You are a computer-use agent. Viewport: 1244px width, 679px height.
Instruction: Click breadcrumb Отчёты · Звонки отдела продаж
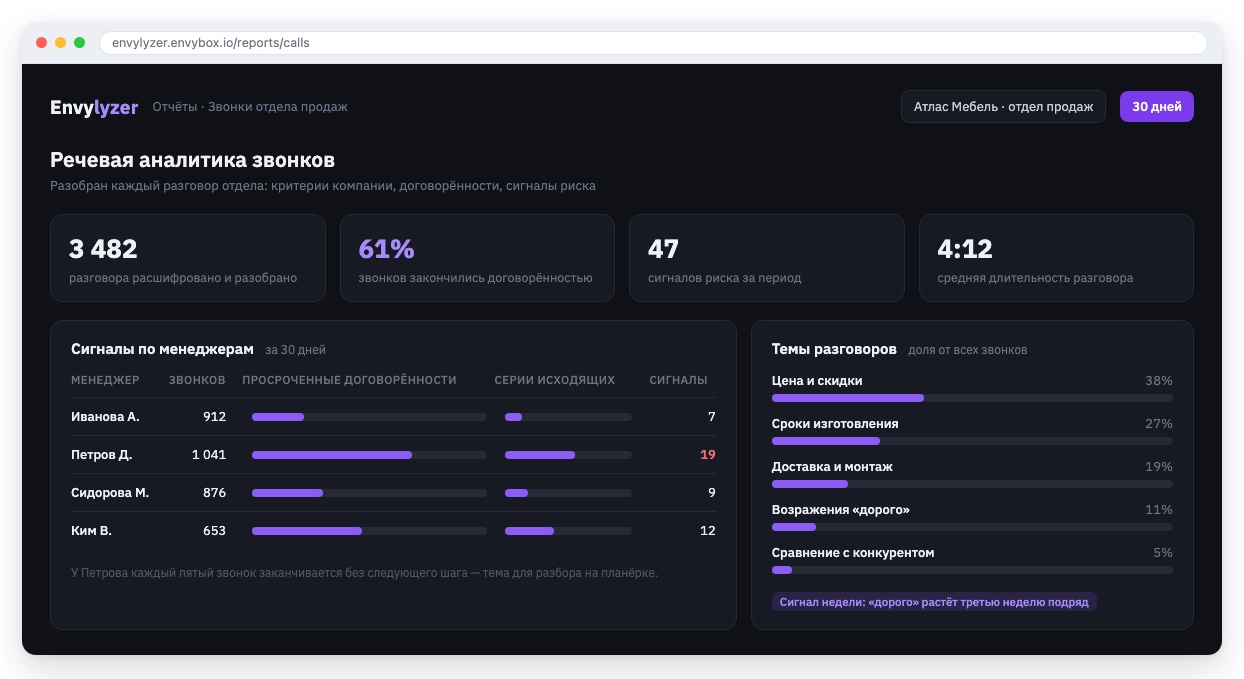250,107
